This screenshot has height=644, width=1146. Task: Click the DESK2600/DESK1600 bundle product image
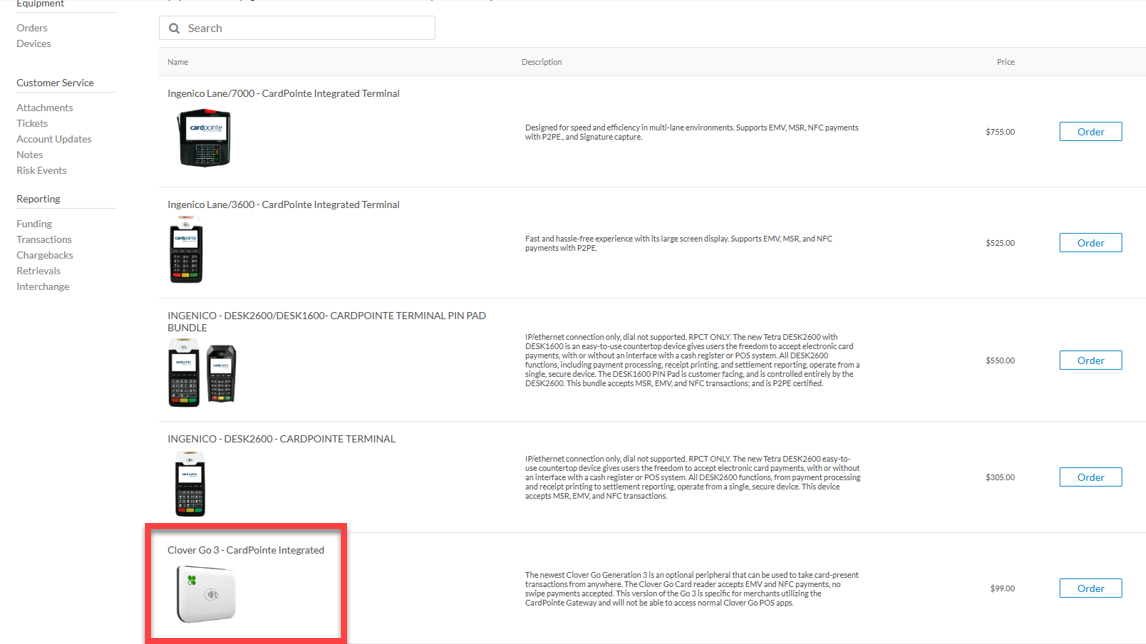(202, 372)
